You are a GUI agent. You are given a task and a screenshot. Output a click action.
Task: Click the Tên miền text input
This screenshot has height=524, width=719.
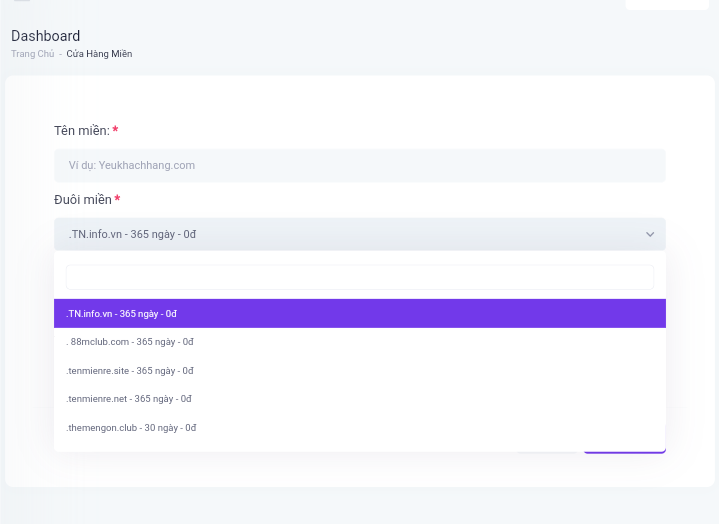[x=360, y=165]
